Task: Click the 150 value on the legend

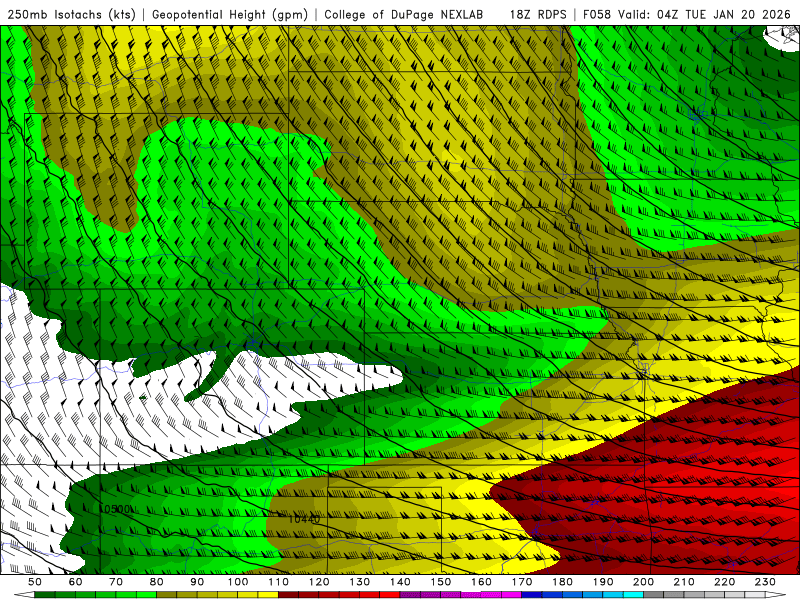Action: click(441, 582)
